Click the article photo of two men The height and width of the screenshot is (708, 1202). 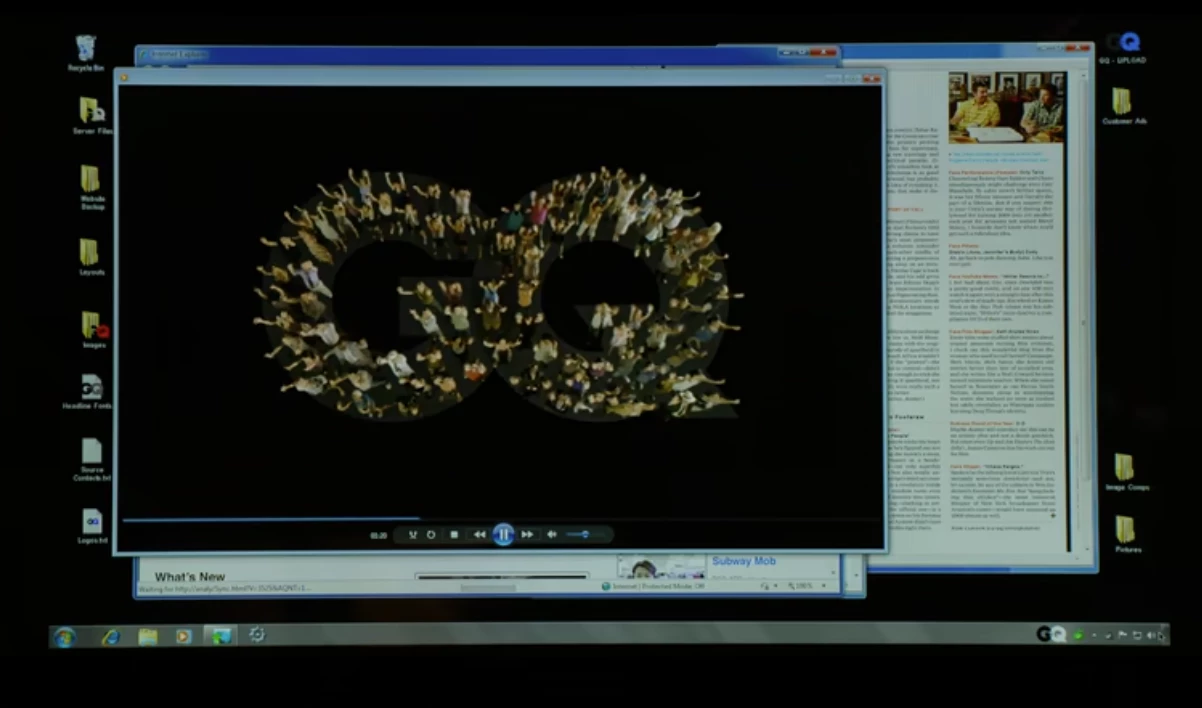coord(1007,107)
